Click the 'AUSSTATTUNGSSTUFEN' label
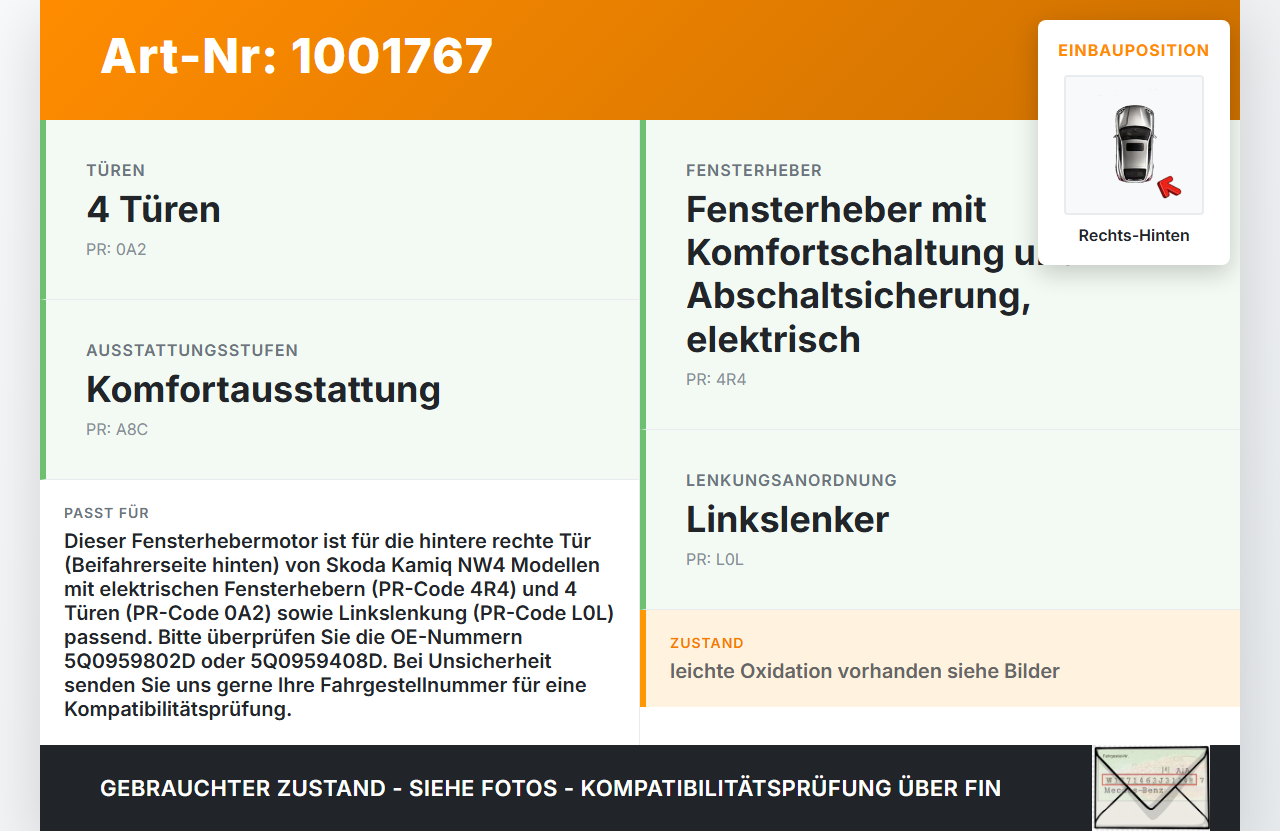The image size is (1280, 832). (x=192, y=350)
